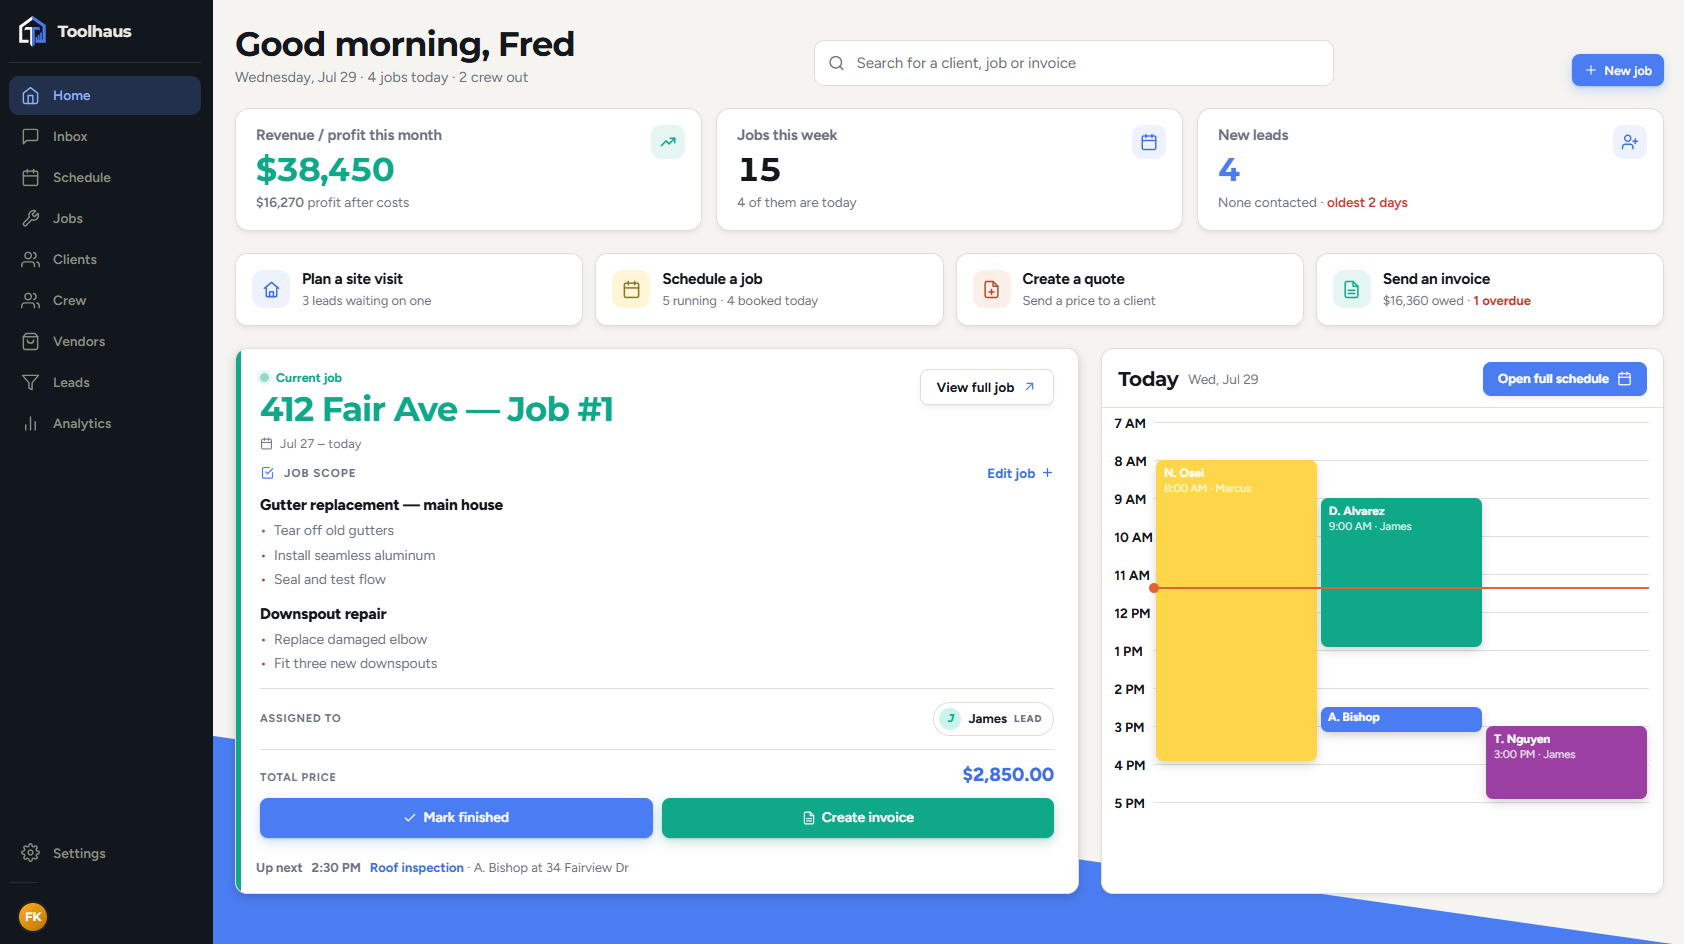Viewport: 1684px width, 944px height.
Task: Click the revenue trend arrow icon
Action: coord(668,142)
